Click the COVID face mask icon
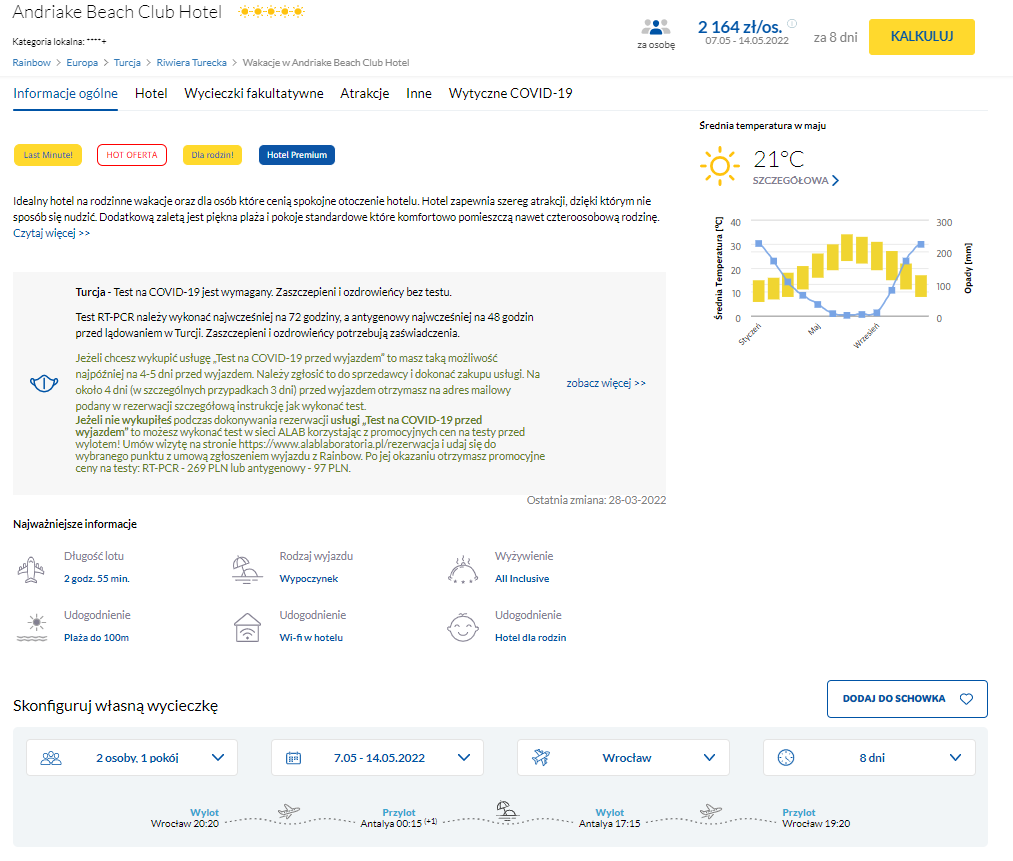The width and height of the screenshot is (1013, 861). tap(42, 384)
